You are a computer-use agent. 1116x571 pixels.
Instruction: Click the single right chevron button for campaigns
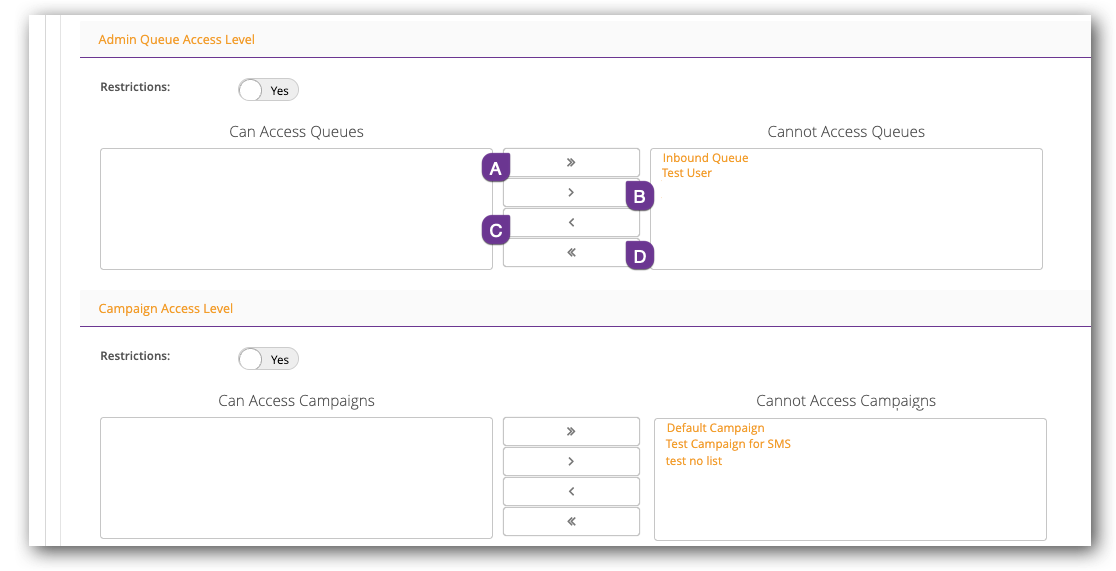(571, 461)
